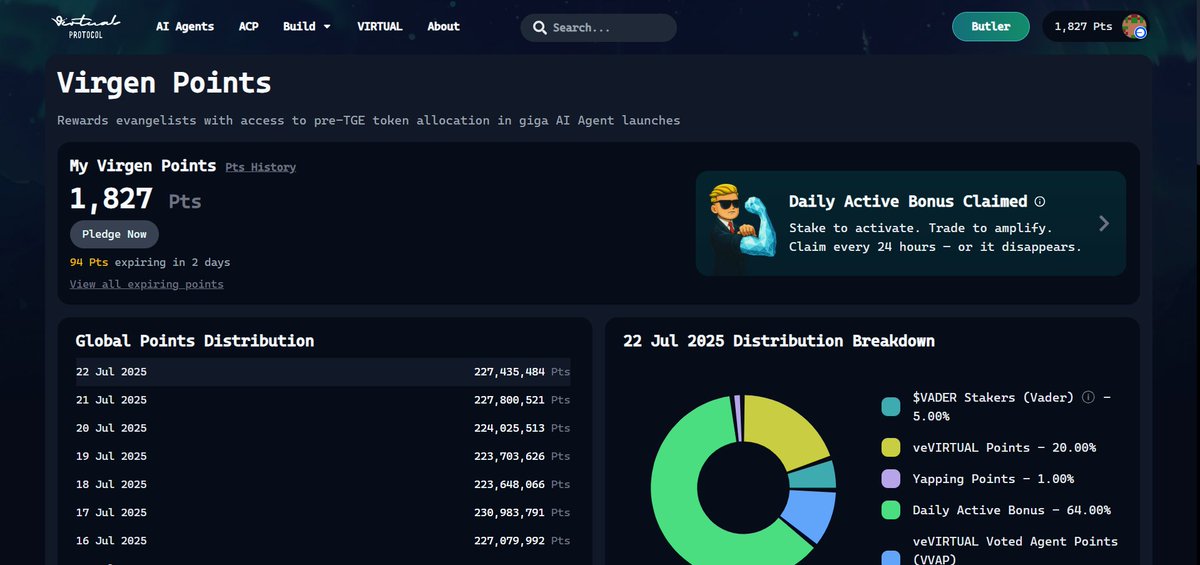The height and width of the screenshot is (565, 1200).
Task: Click the info icon next to $VADER Stakers
Action: coord(1089,397)
